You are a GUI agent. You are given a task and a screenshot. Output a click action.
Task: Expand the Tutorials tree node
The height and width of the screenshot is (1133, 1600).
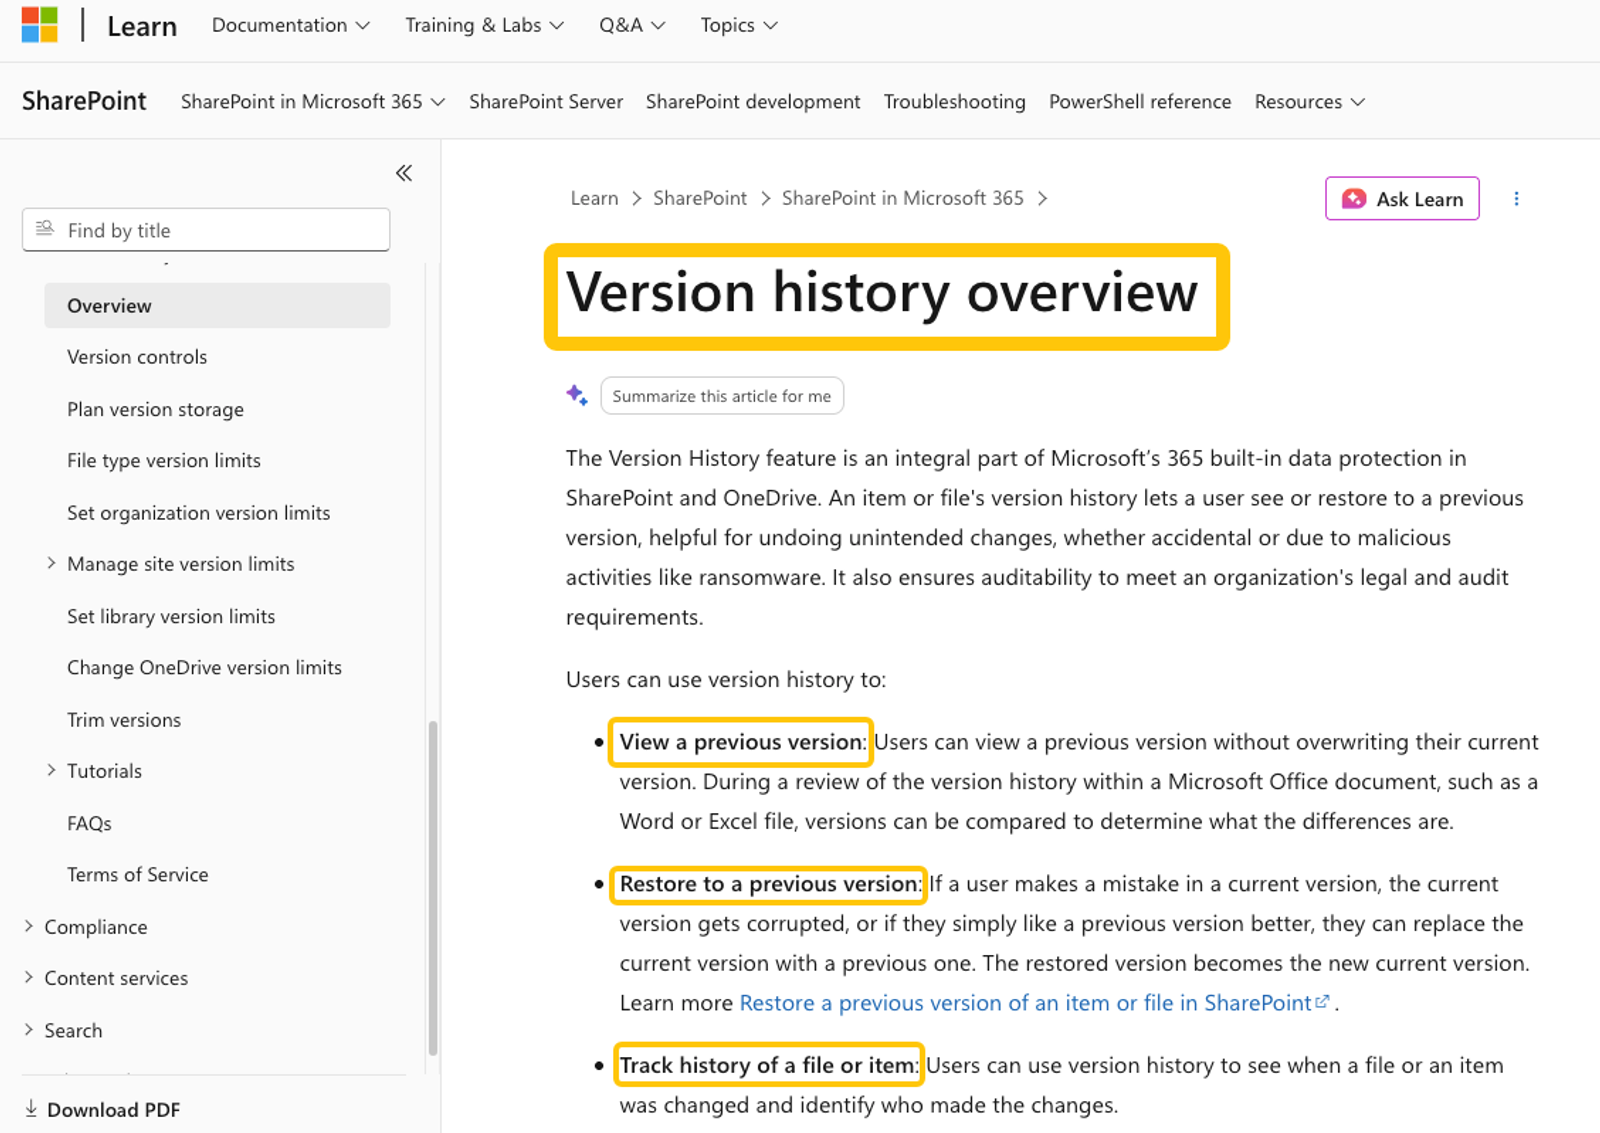(51, 769)
